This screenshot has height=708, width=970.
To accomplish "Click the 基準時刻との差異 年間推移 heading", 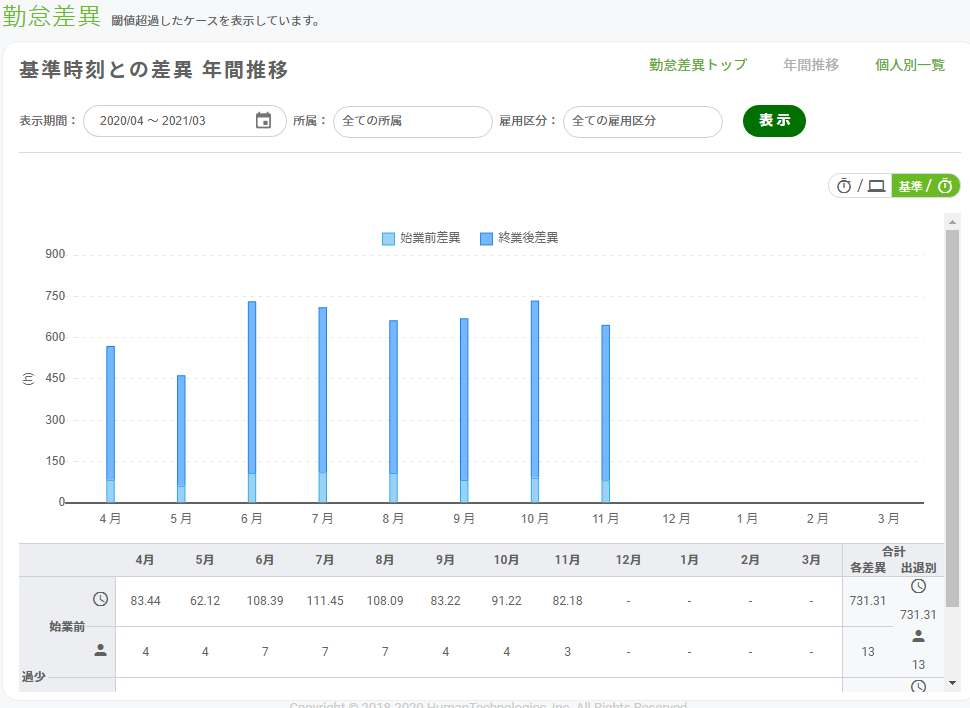I will coord(154,70).
